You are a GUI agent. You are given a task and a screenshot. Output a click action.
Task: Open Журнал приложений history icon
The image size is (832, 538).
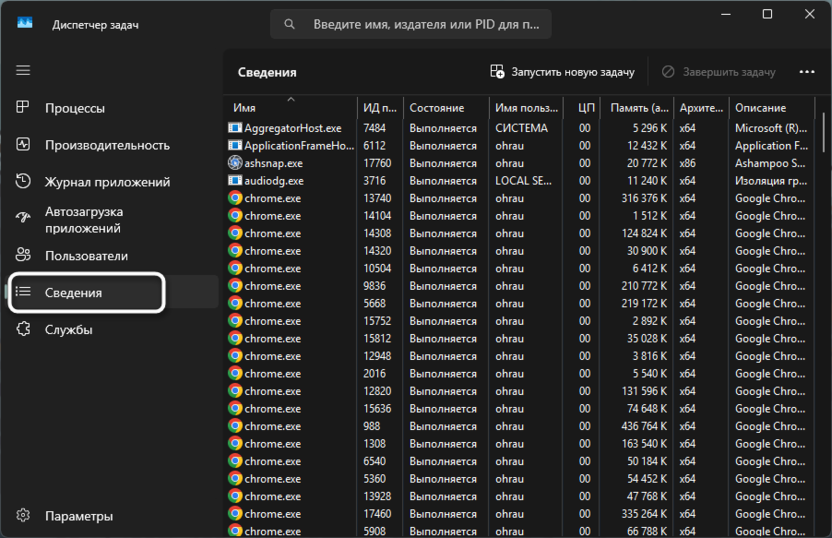pos(23,182)
